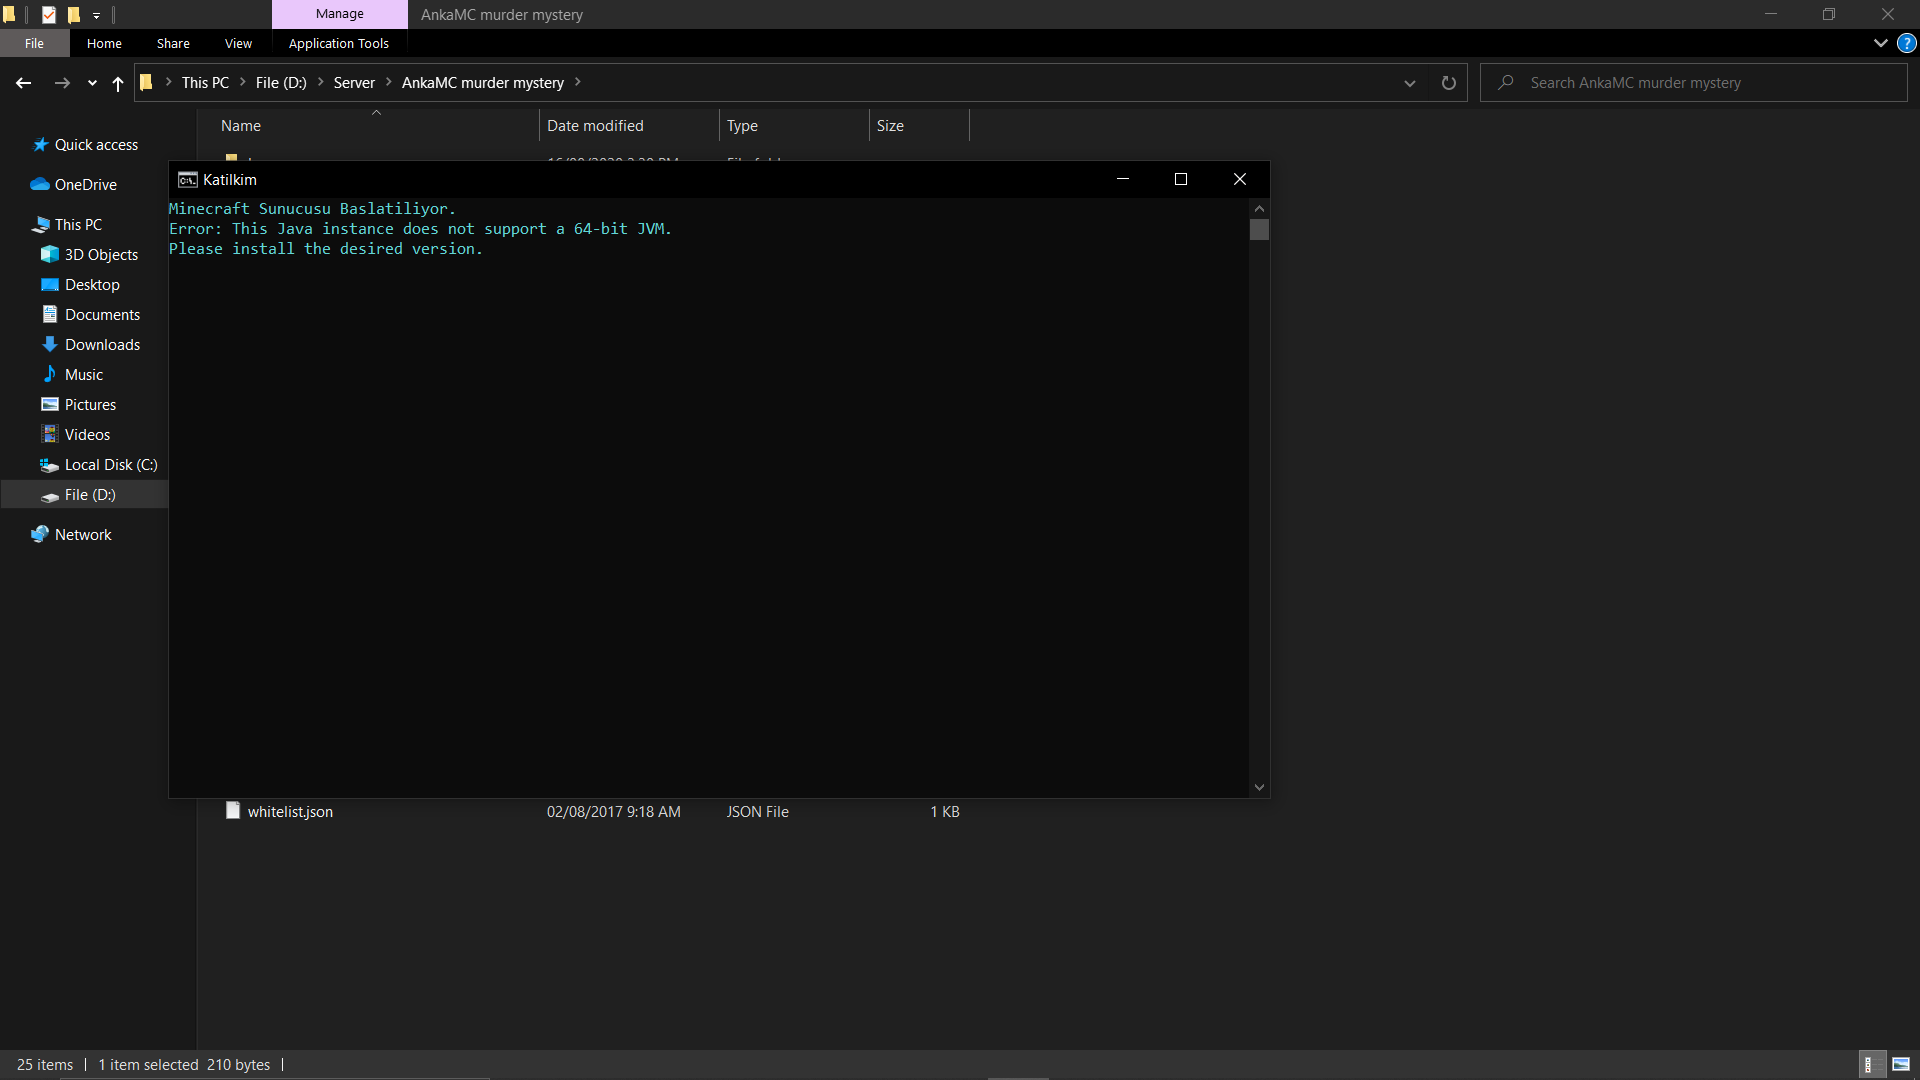Select Local Disk (C:) drive
Image resolution: width=1920 pixels, height=1080 pixels.
(111, 465)
